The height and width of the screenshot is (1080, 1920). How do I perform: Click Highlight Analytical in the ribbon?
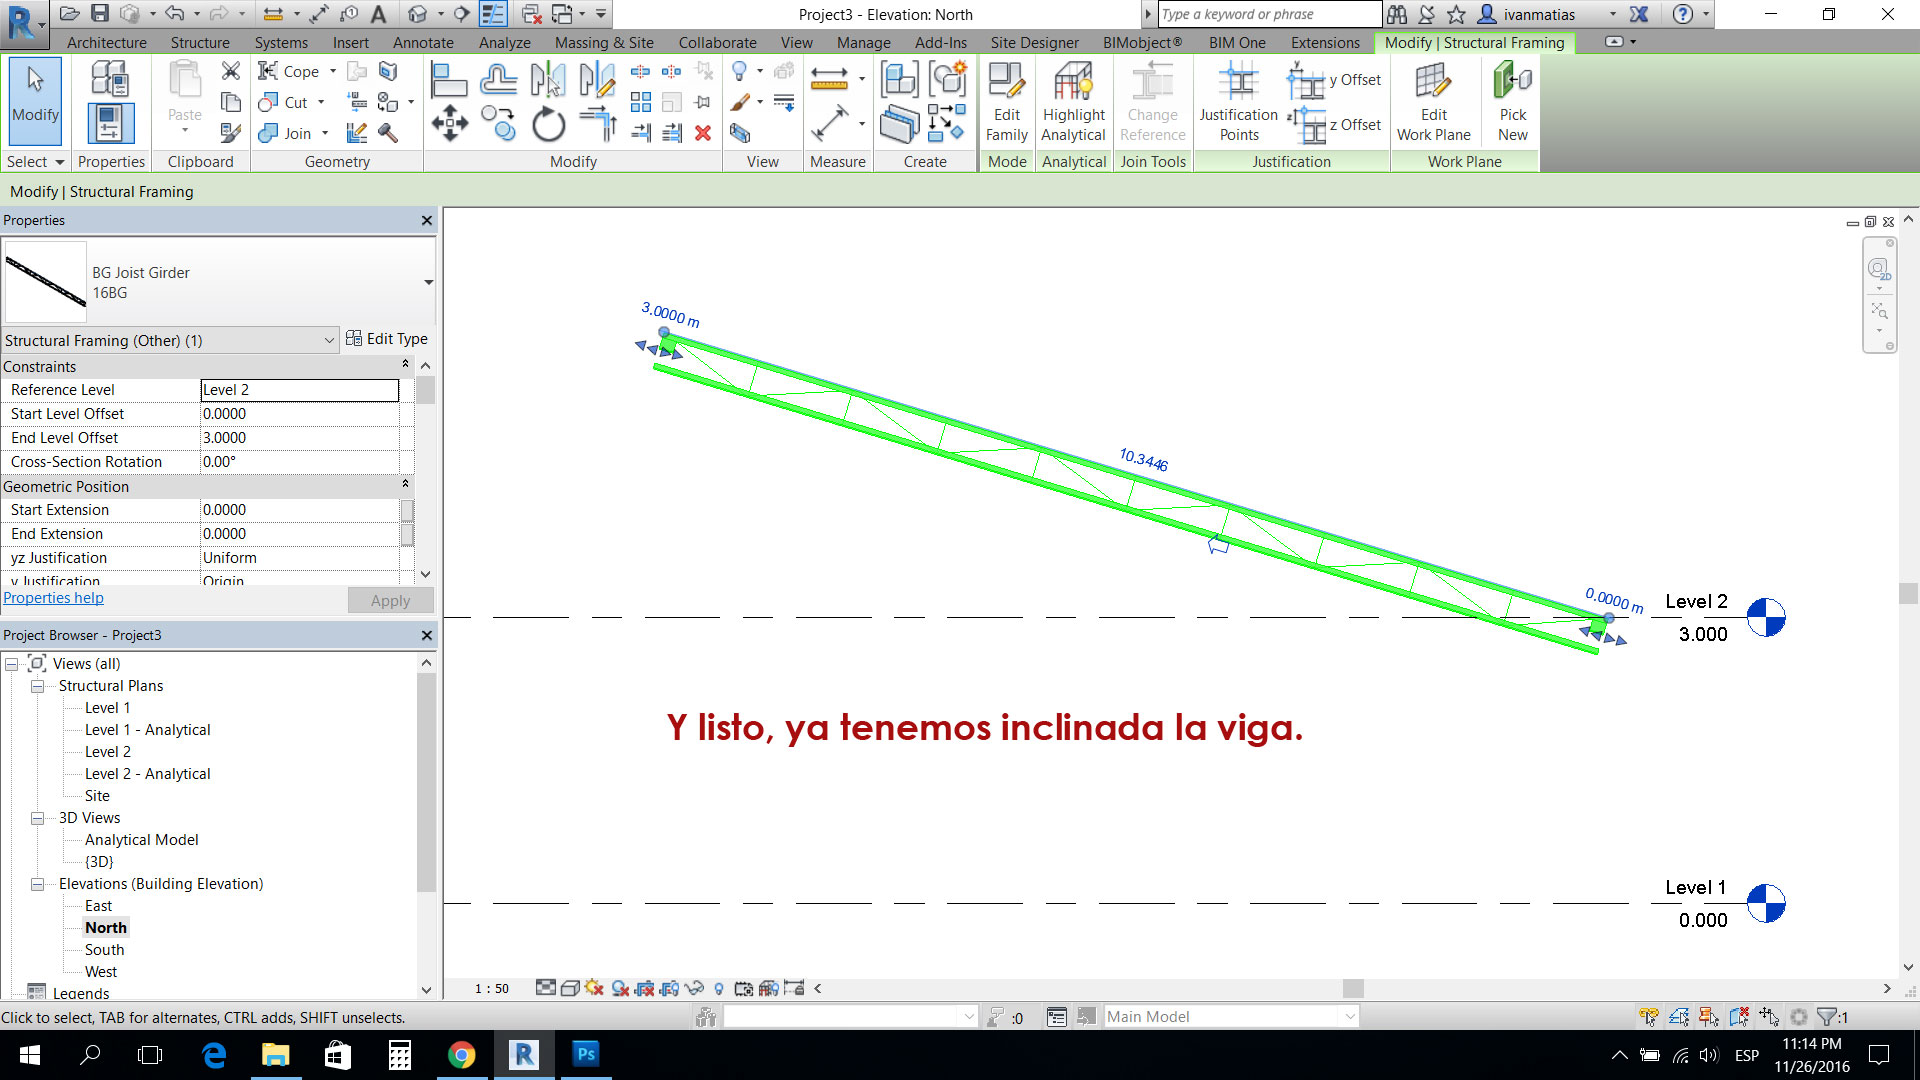(1073, 100)
